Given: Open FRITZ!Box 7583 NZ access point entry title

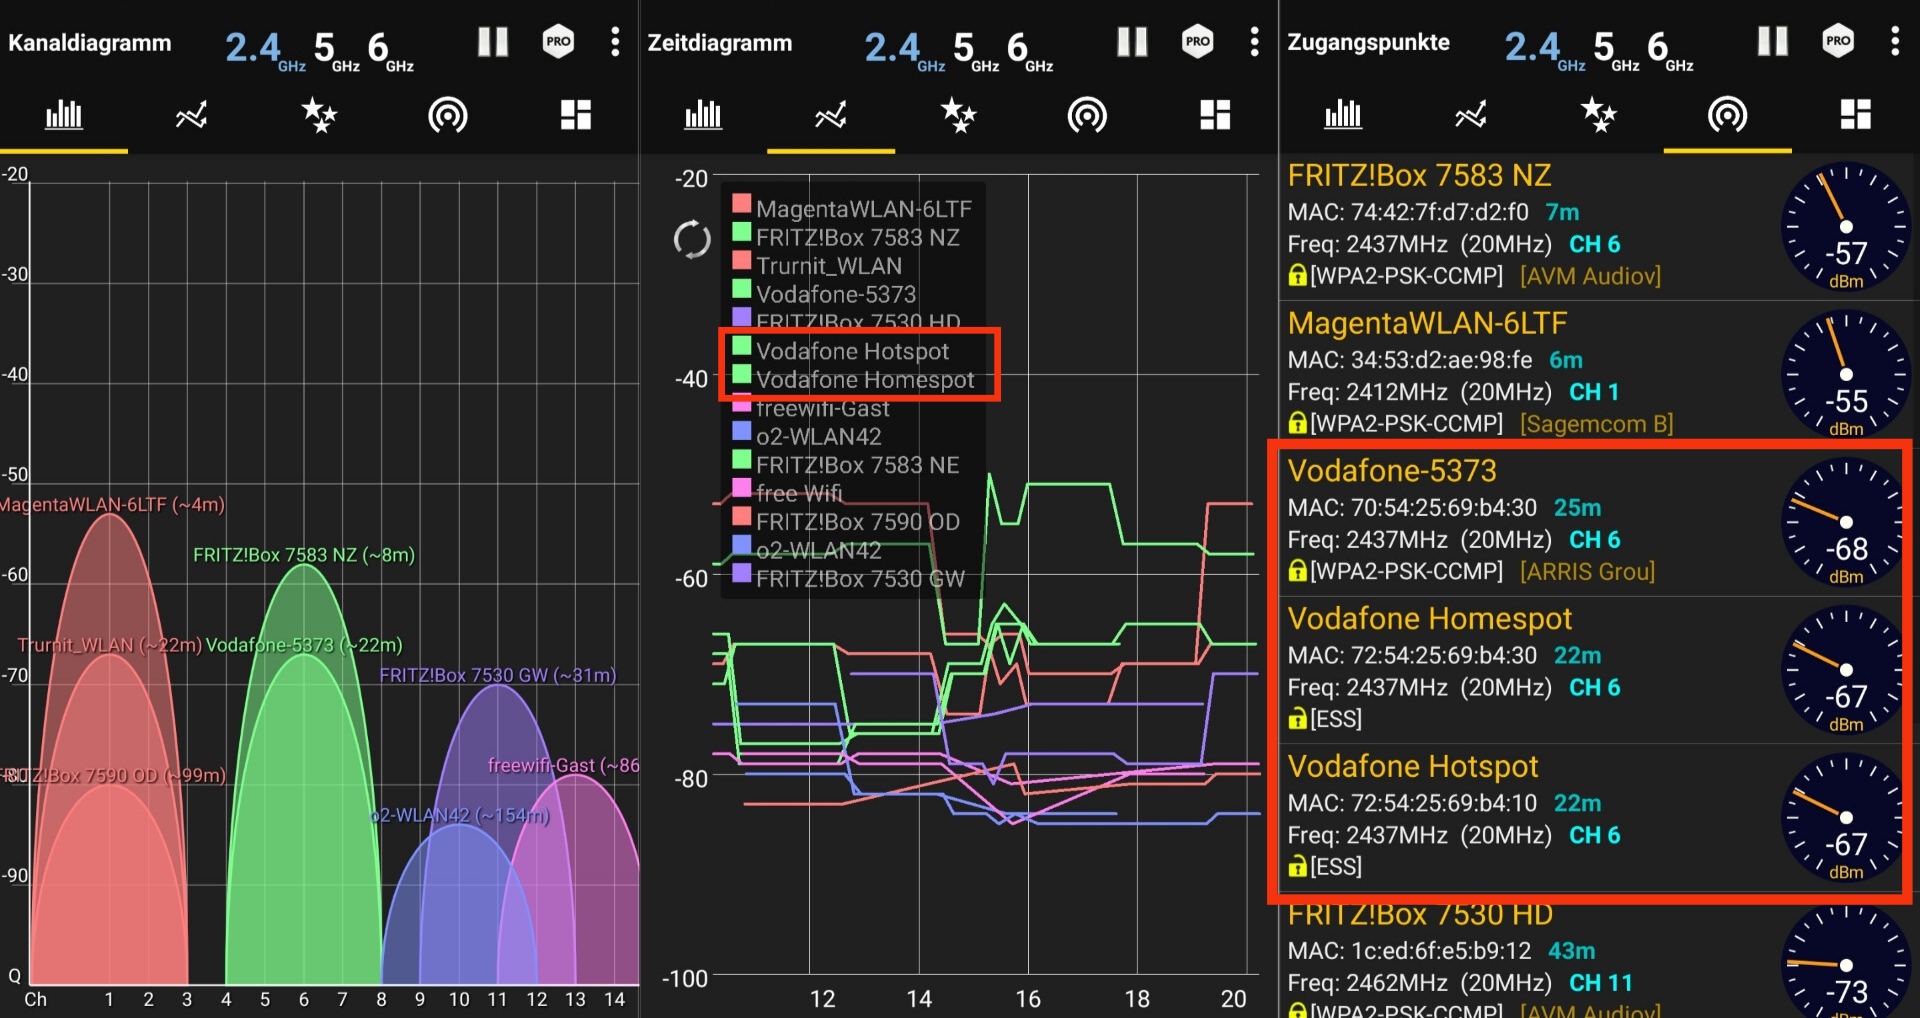Looking at the screenshot, I should tap(1419, 176).
